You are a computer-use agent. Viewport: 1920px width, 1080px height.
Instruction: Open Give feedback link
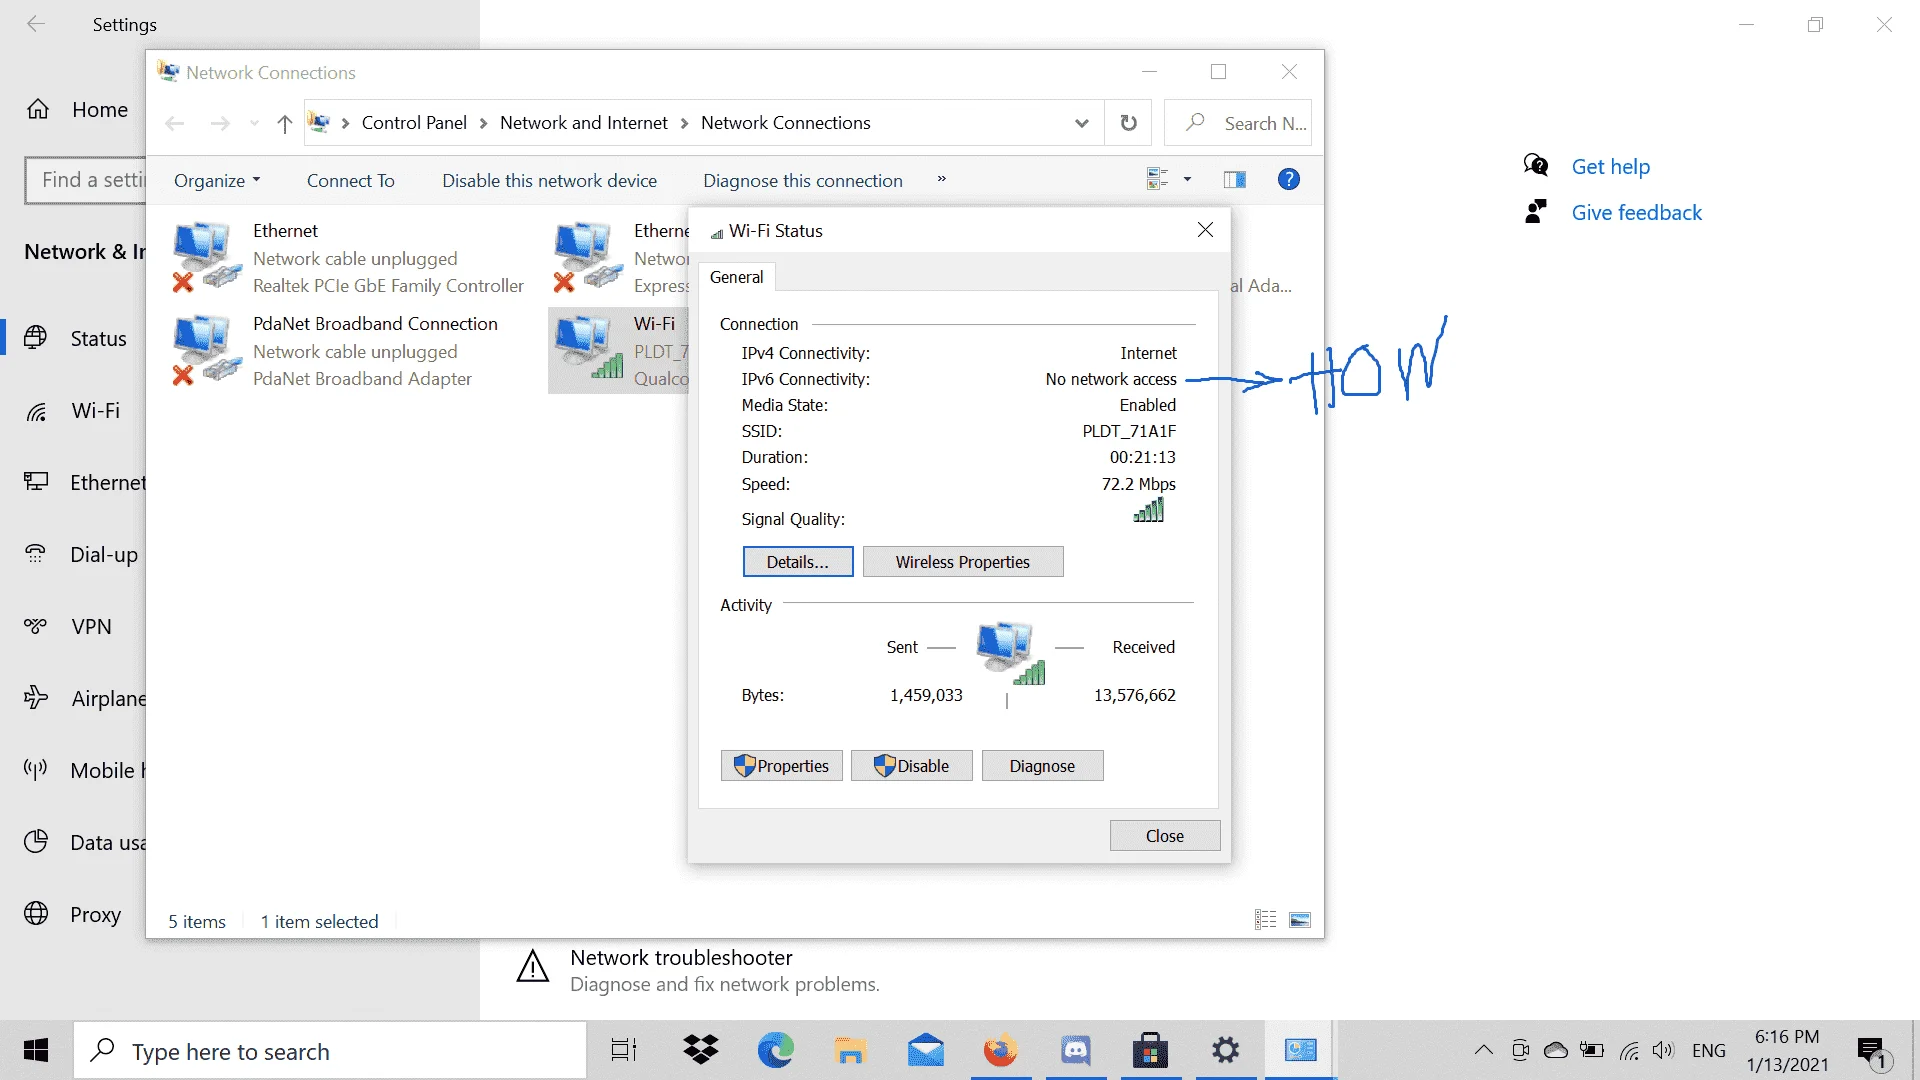click(x=1636, y=213)
